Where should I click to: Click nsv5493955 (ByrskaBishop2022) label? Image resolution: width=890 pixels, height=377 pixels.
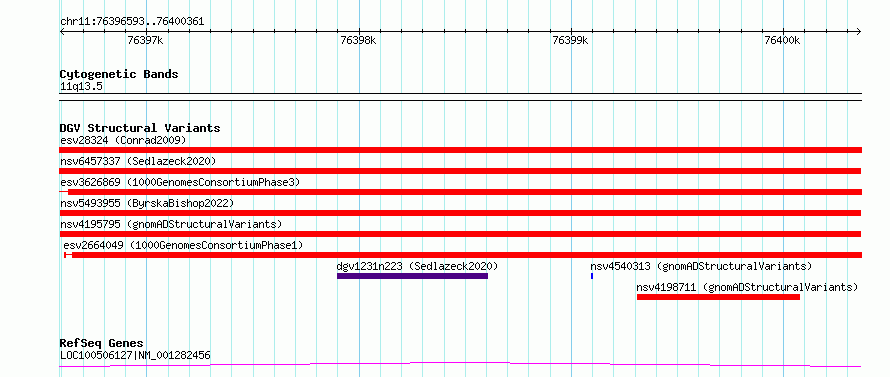[147, 203]
